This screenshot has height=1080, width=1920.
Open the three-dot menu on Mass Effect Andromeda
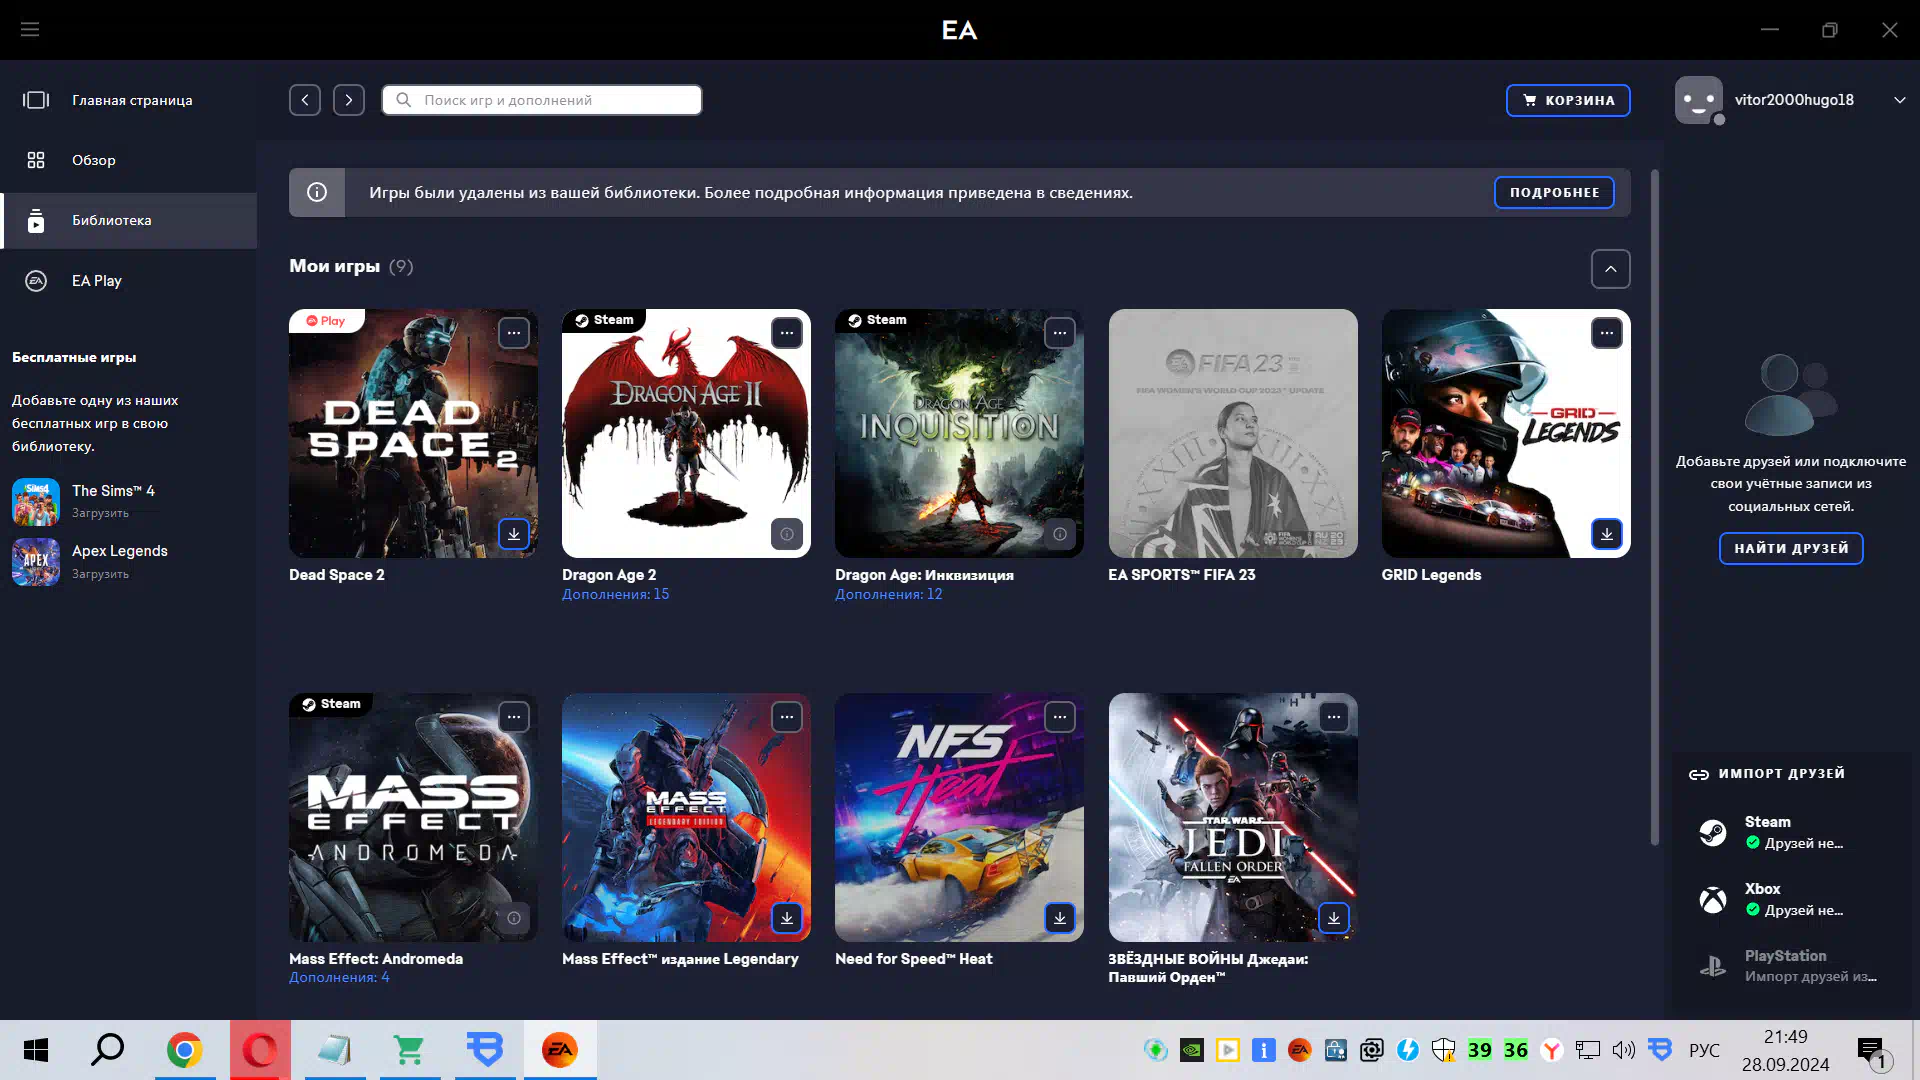(514, 717)
